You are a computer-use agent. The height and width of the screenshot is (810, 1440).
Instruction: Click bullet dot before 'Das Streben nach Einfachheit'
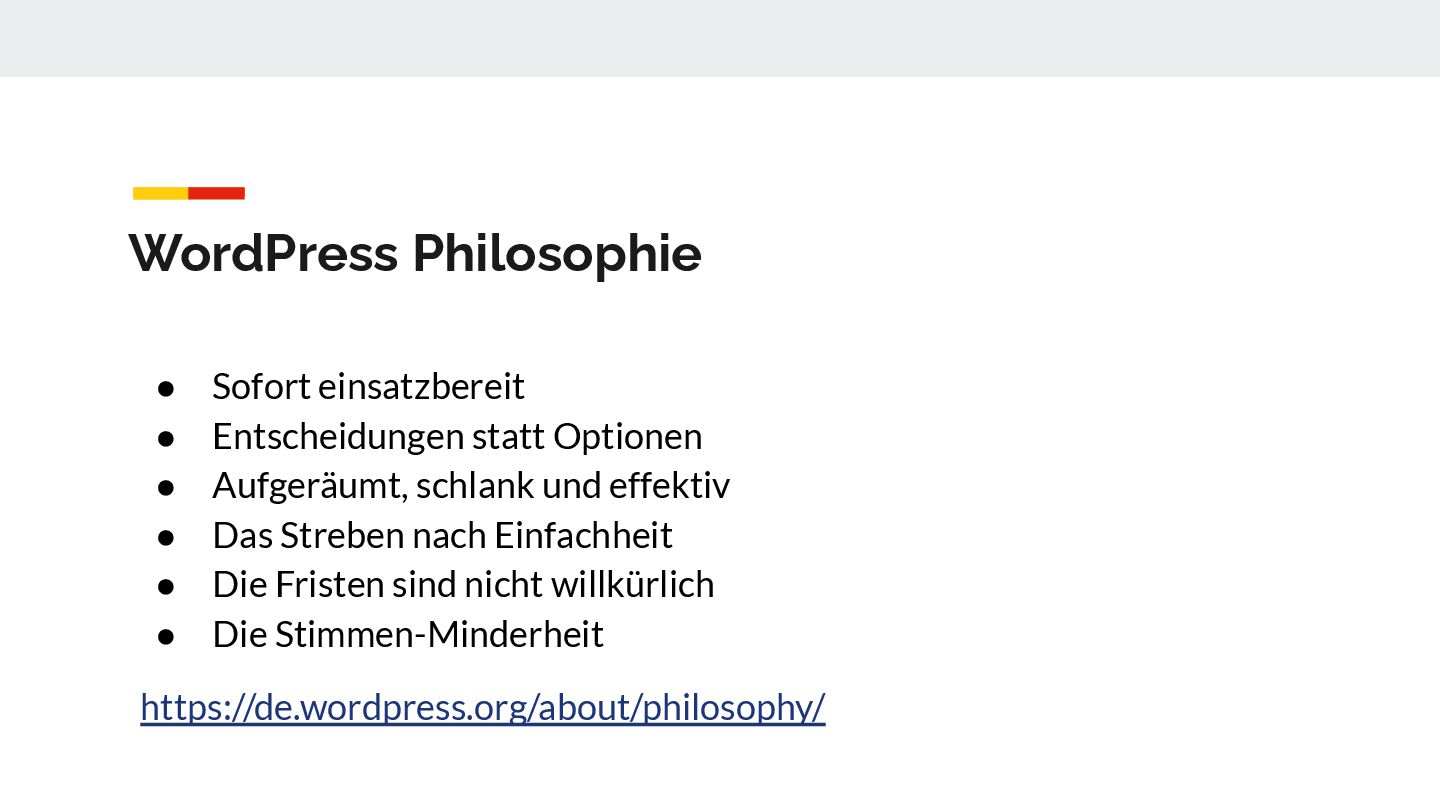click(x=167, y=536)
